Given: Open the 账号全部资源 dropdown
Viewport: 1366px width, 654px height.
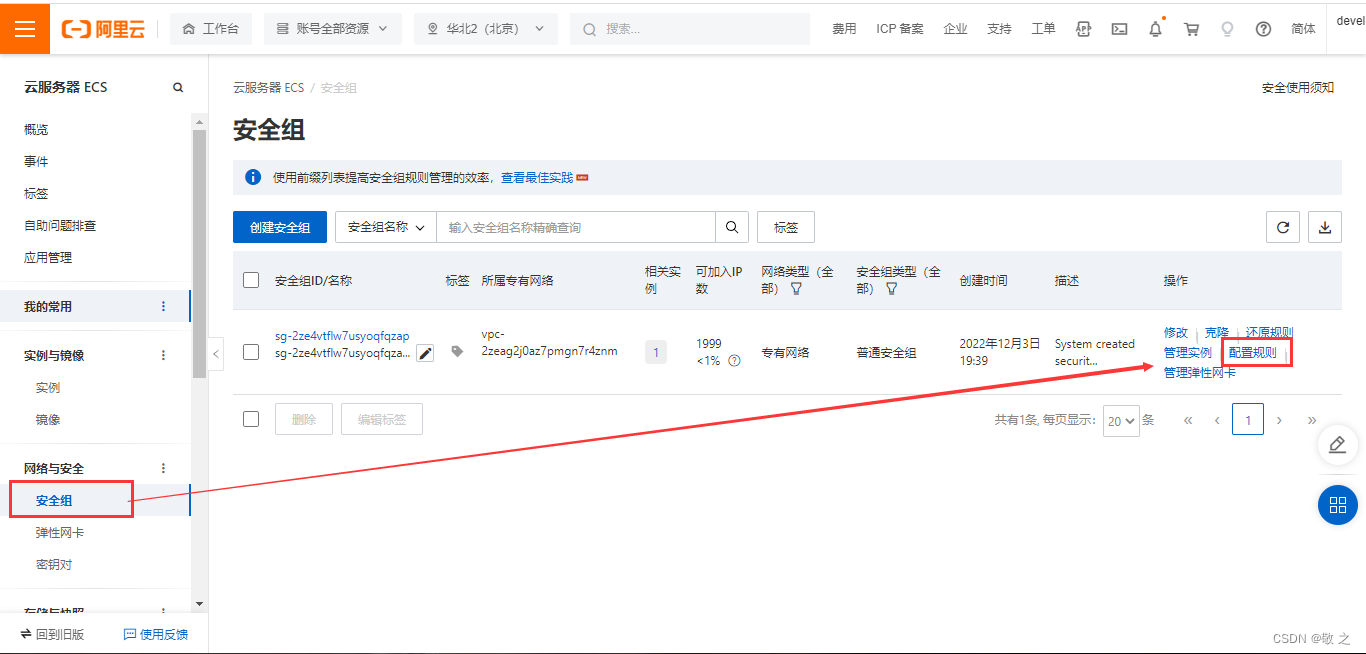Looking at the screenshot, I should pos(332,29).
